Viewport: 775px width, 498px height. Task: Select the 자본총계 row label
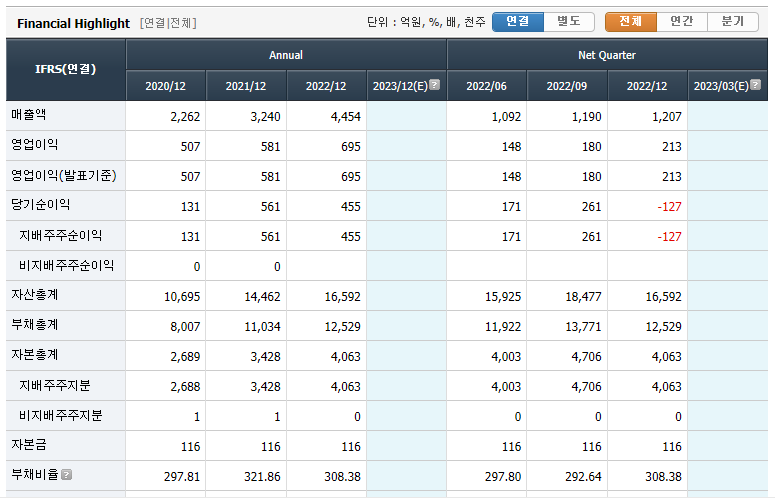coord(35,355)
